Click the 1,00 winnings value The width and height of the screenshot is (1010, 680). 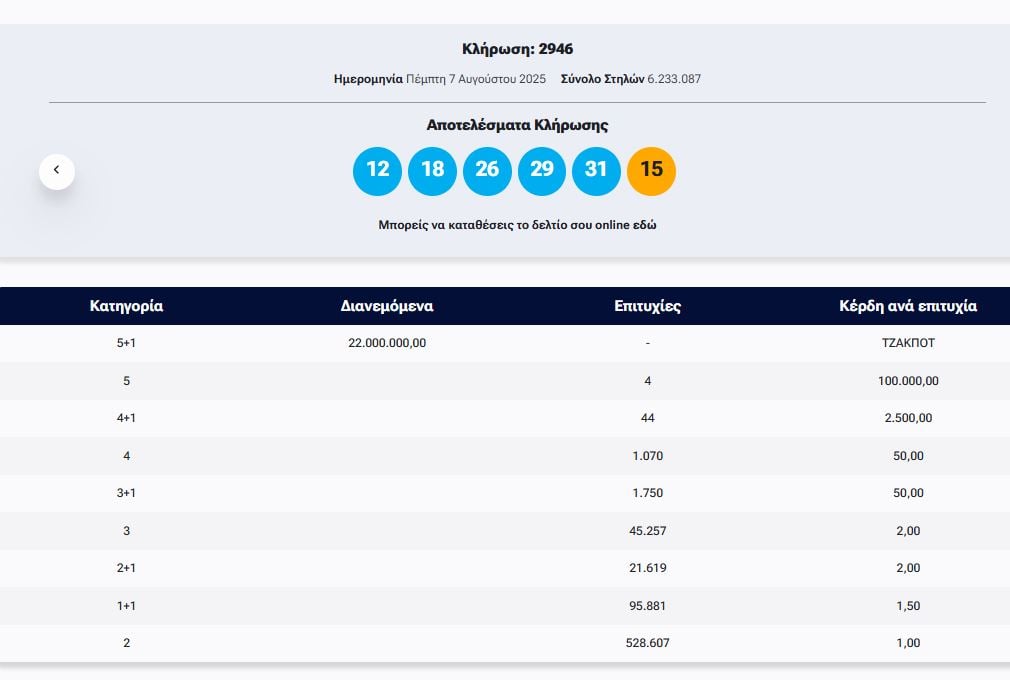[908, 643]
